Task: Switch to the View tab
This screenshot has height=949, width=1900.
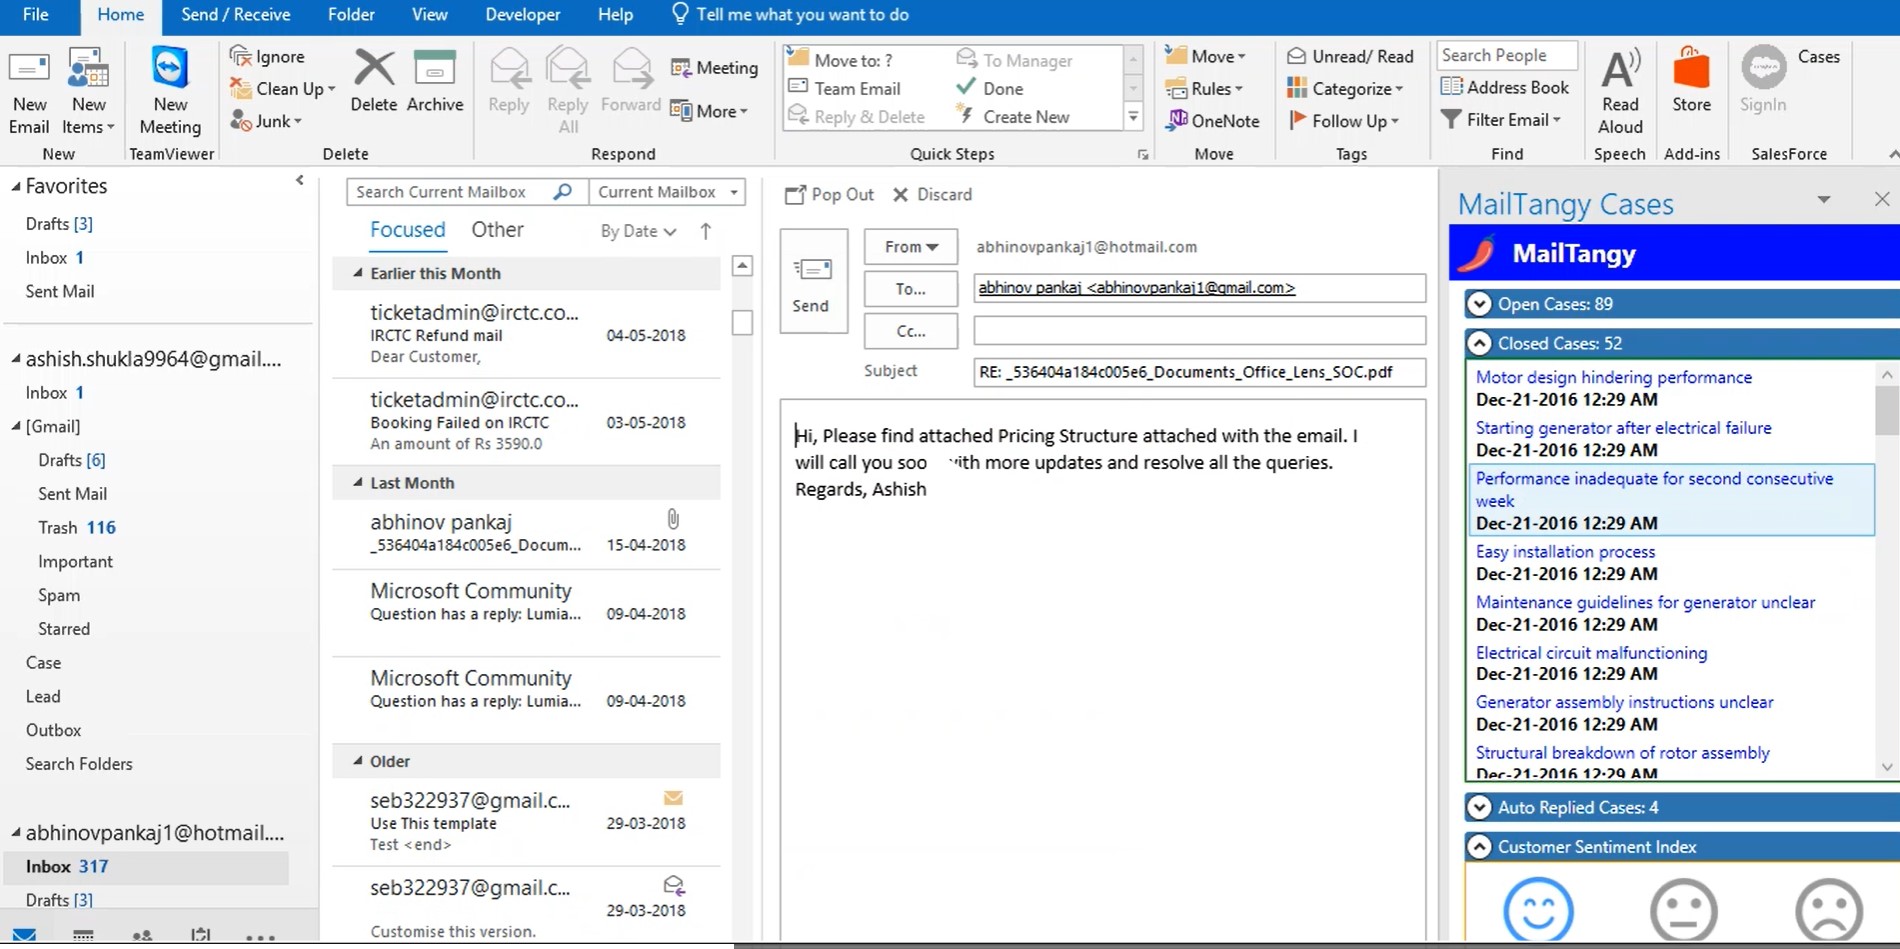Action: pos(430,15)
